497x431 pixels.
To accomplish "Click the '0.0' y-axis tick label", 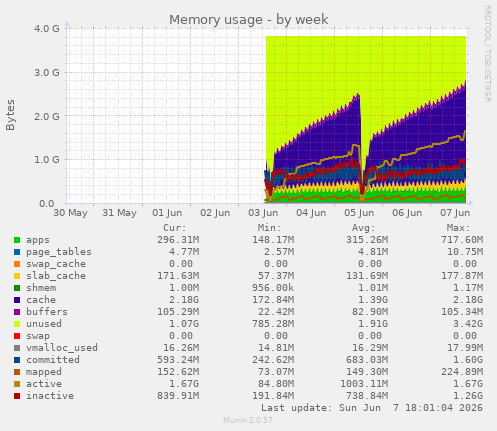I will point(47,203).
